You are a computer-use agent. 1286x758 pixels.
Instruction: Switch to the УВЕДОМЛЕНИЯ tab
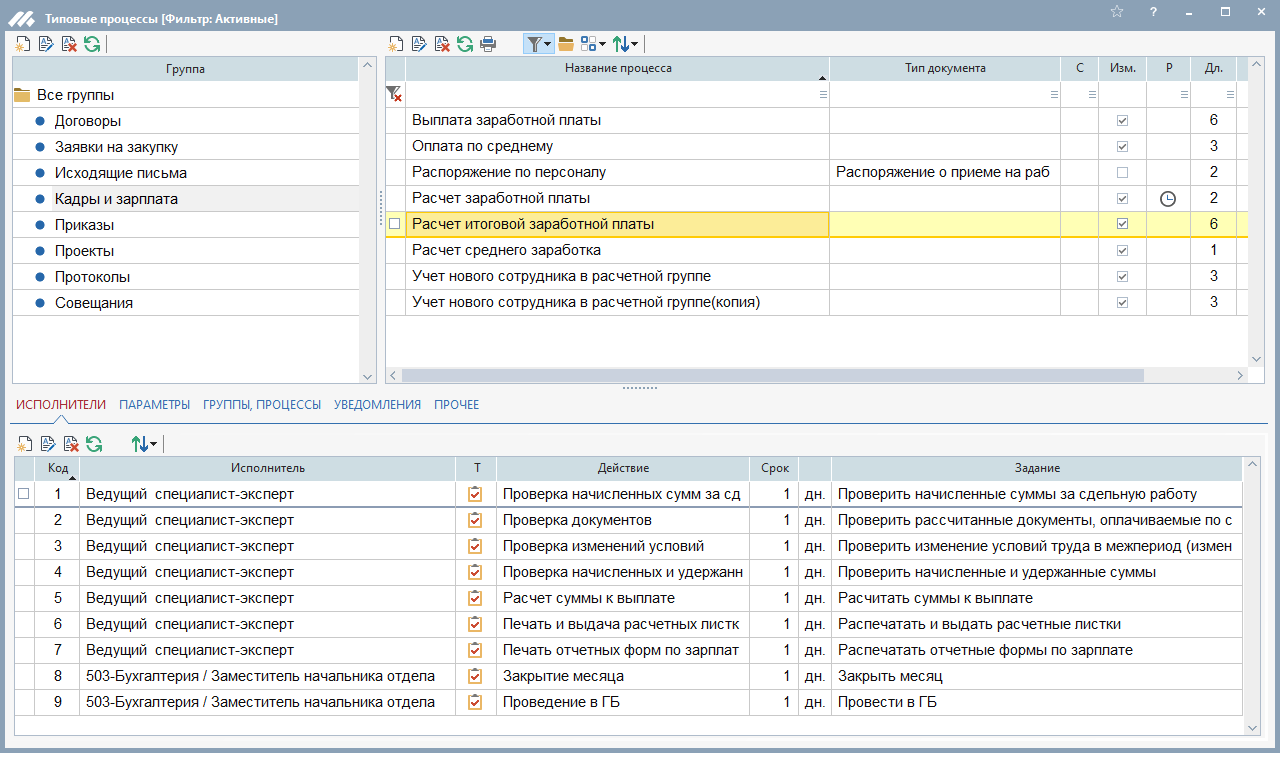pos(378,405)
